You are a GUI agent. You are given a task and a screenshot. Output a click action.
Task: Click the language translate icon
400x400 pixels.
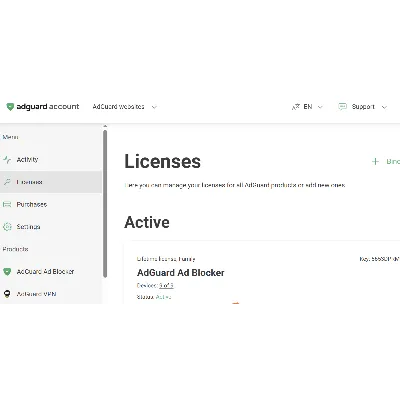296,107
